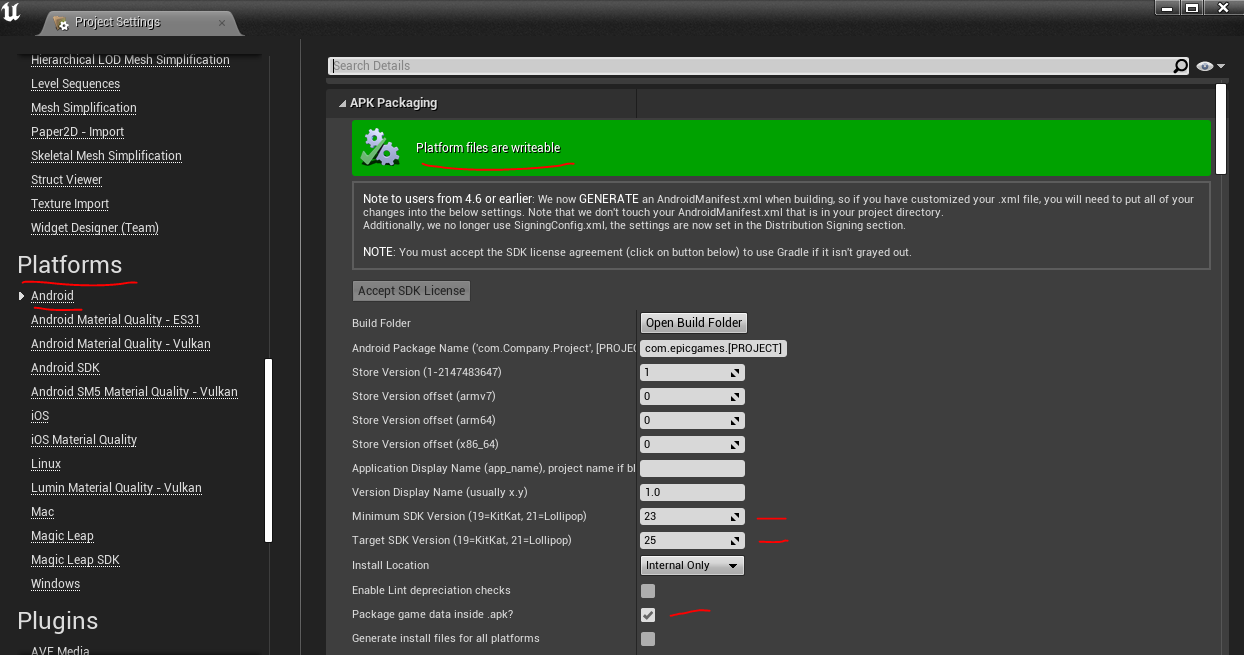Click the Accept SDK License button
Image resolution: width=1244 pixels, height=655 pixels.
pos(412,291)
